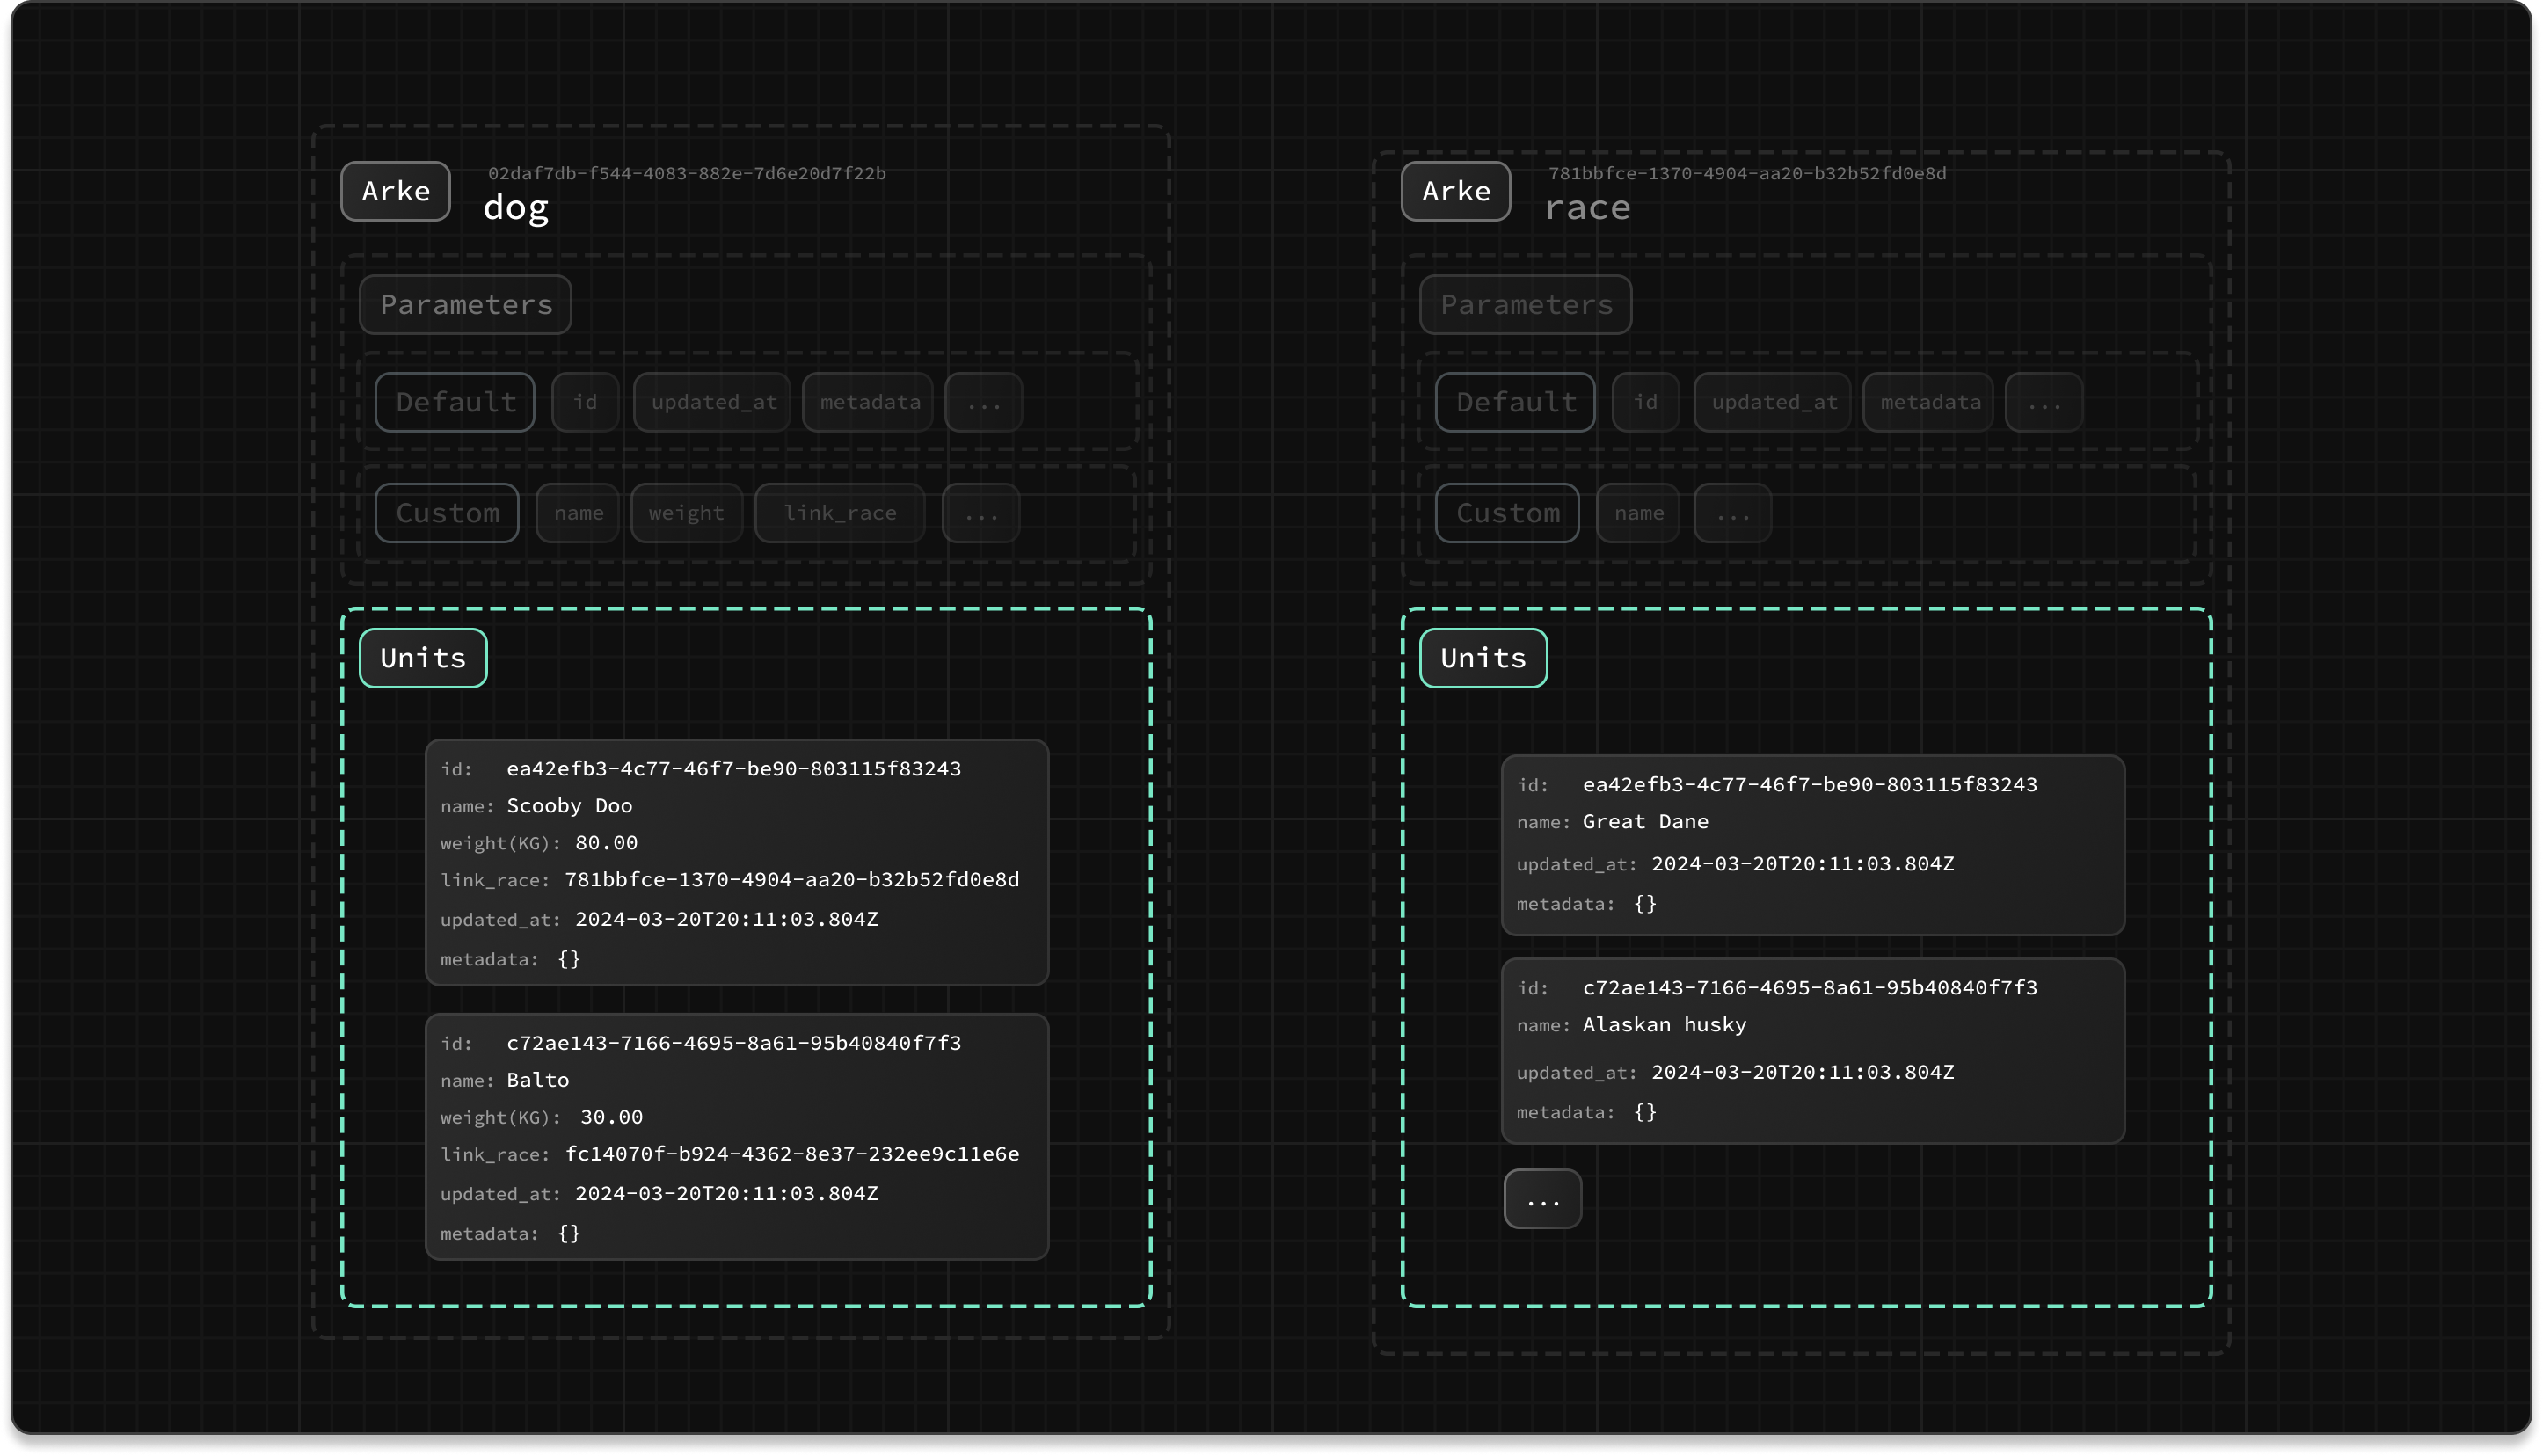This screenshot has width=2543, height=1456.
Task: Click the Balto unit entry card
Action: 737,1137
